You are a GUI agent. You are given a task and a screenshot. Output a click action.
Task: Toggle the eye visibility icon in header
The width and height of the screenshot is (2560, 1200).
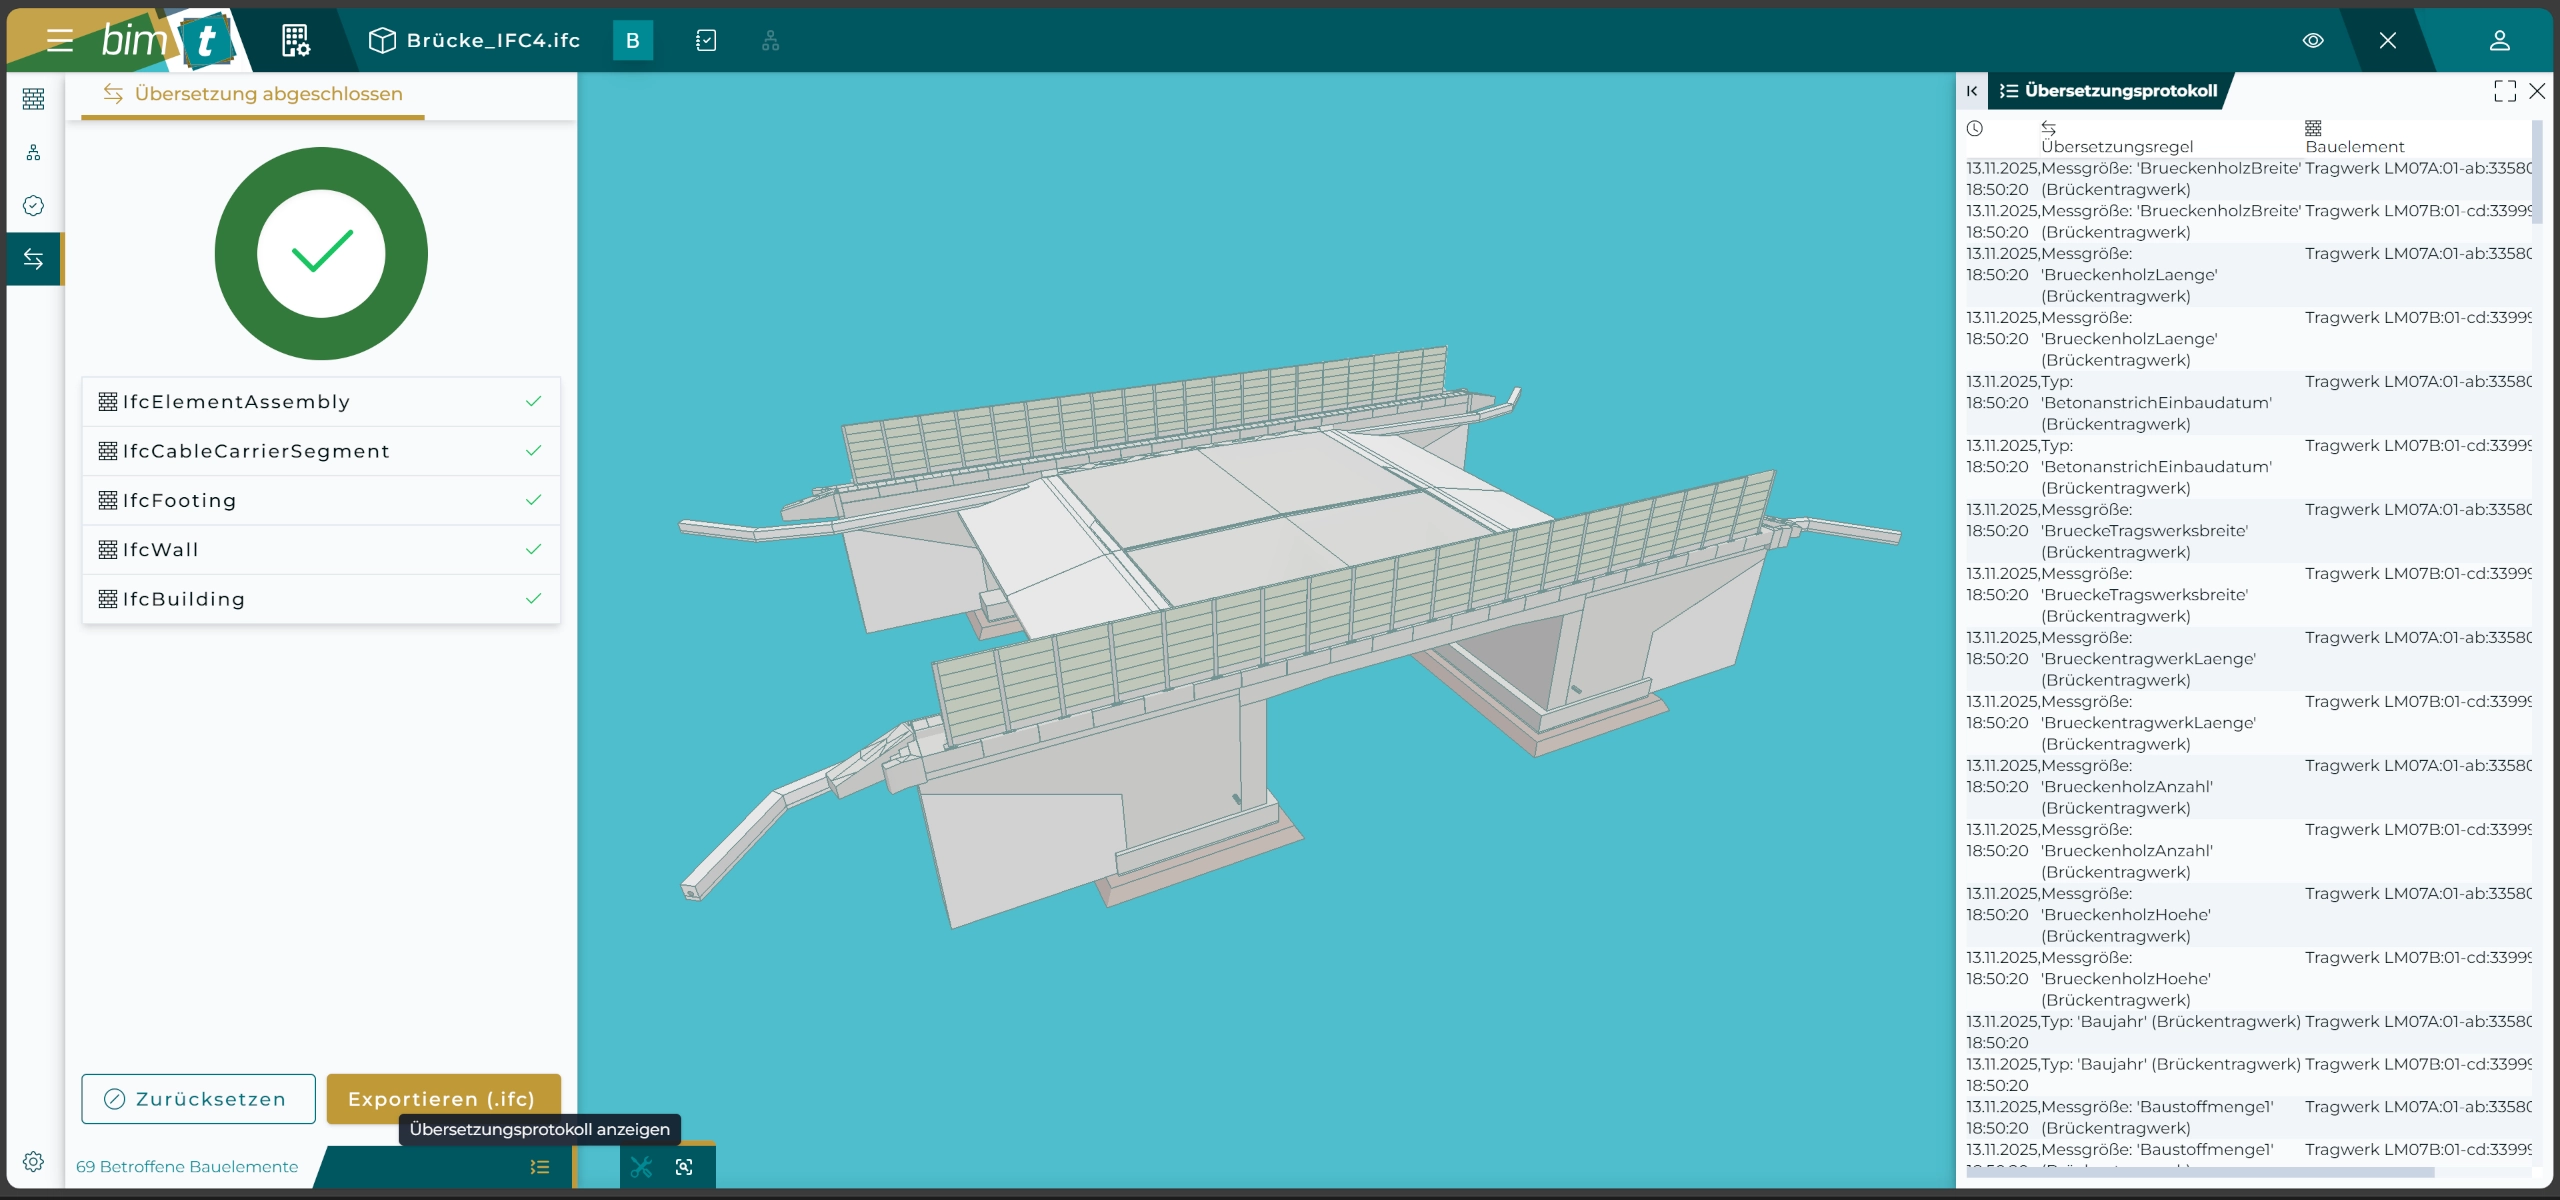coord(2313,41)
